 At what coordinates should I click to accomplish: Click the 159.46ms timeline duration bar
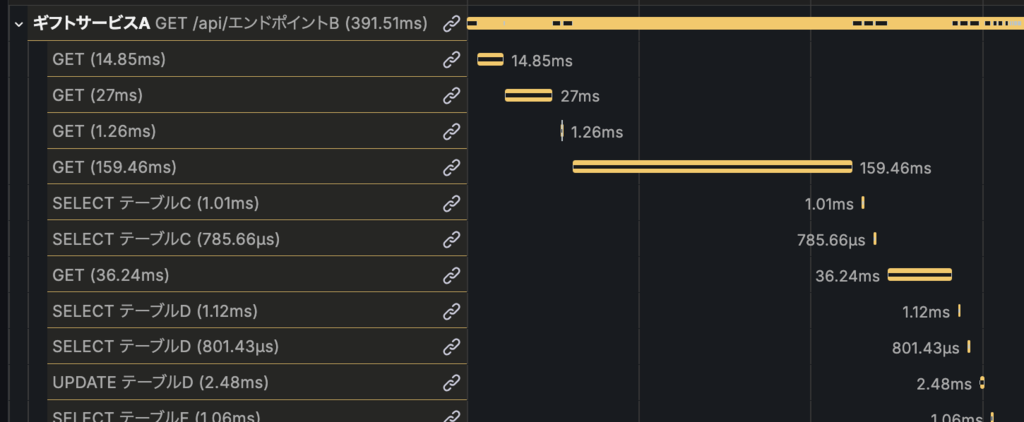click(712, 167)
